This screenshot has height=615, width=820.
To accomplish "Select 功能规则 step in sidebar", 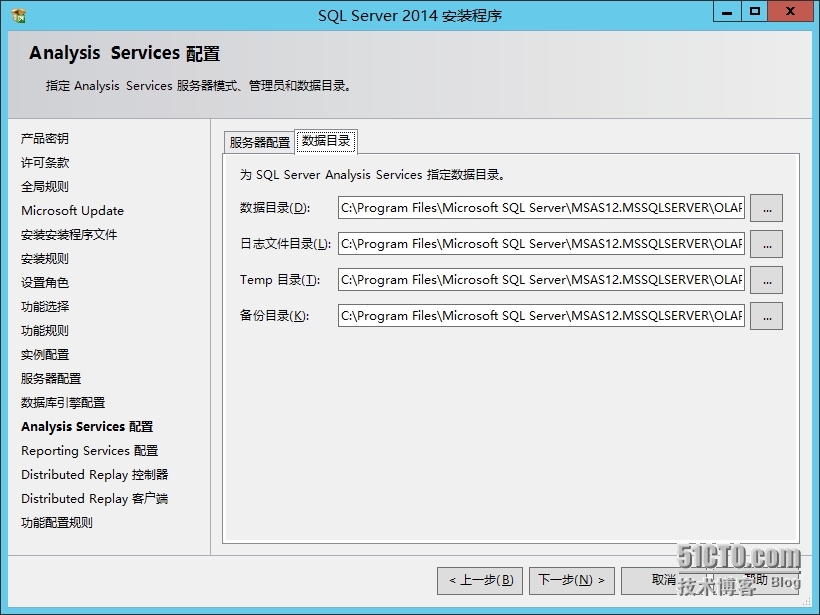I will point(45,331).
